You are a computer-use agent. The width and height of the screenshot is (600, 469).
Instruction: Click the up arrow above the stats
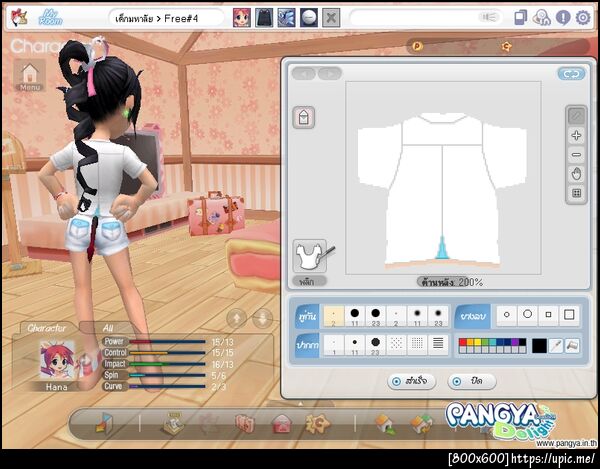pyautogui.click(x=236, y=318)
